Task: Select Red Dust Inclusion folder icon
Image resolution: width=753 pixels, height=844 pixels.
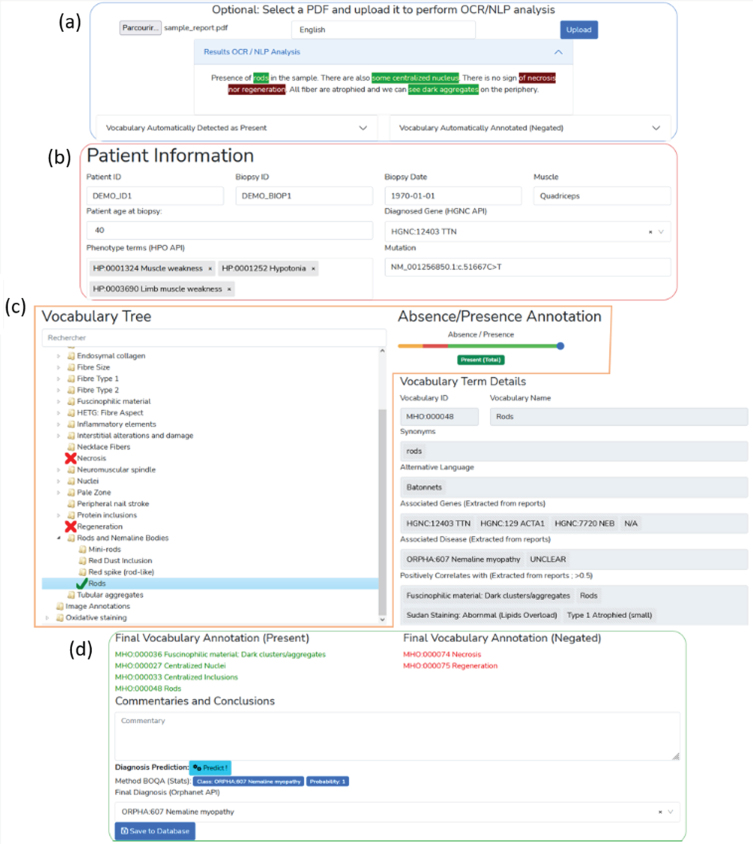Action: (x=82, y=561)
